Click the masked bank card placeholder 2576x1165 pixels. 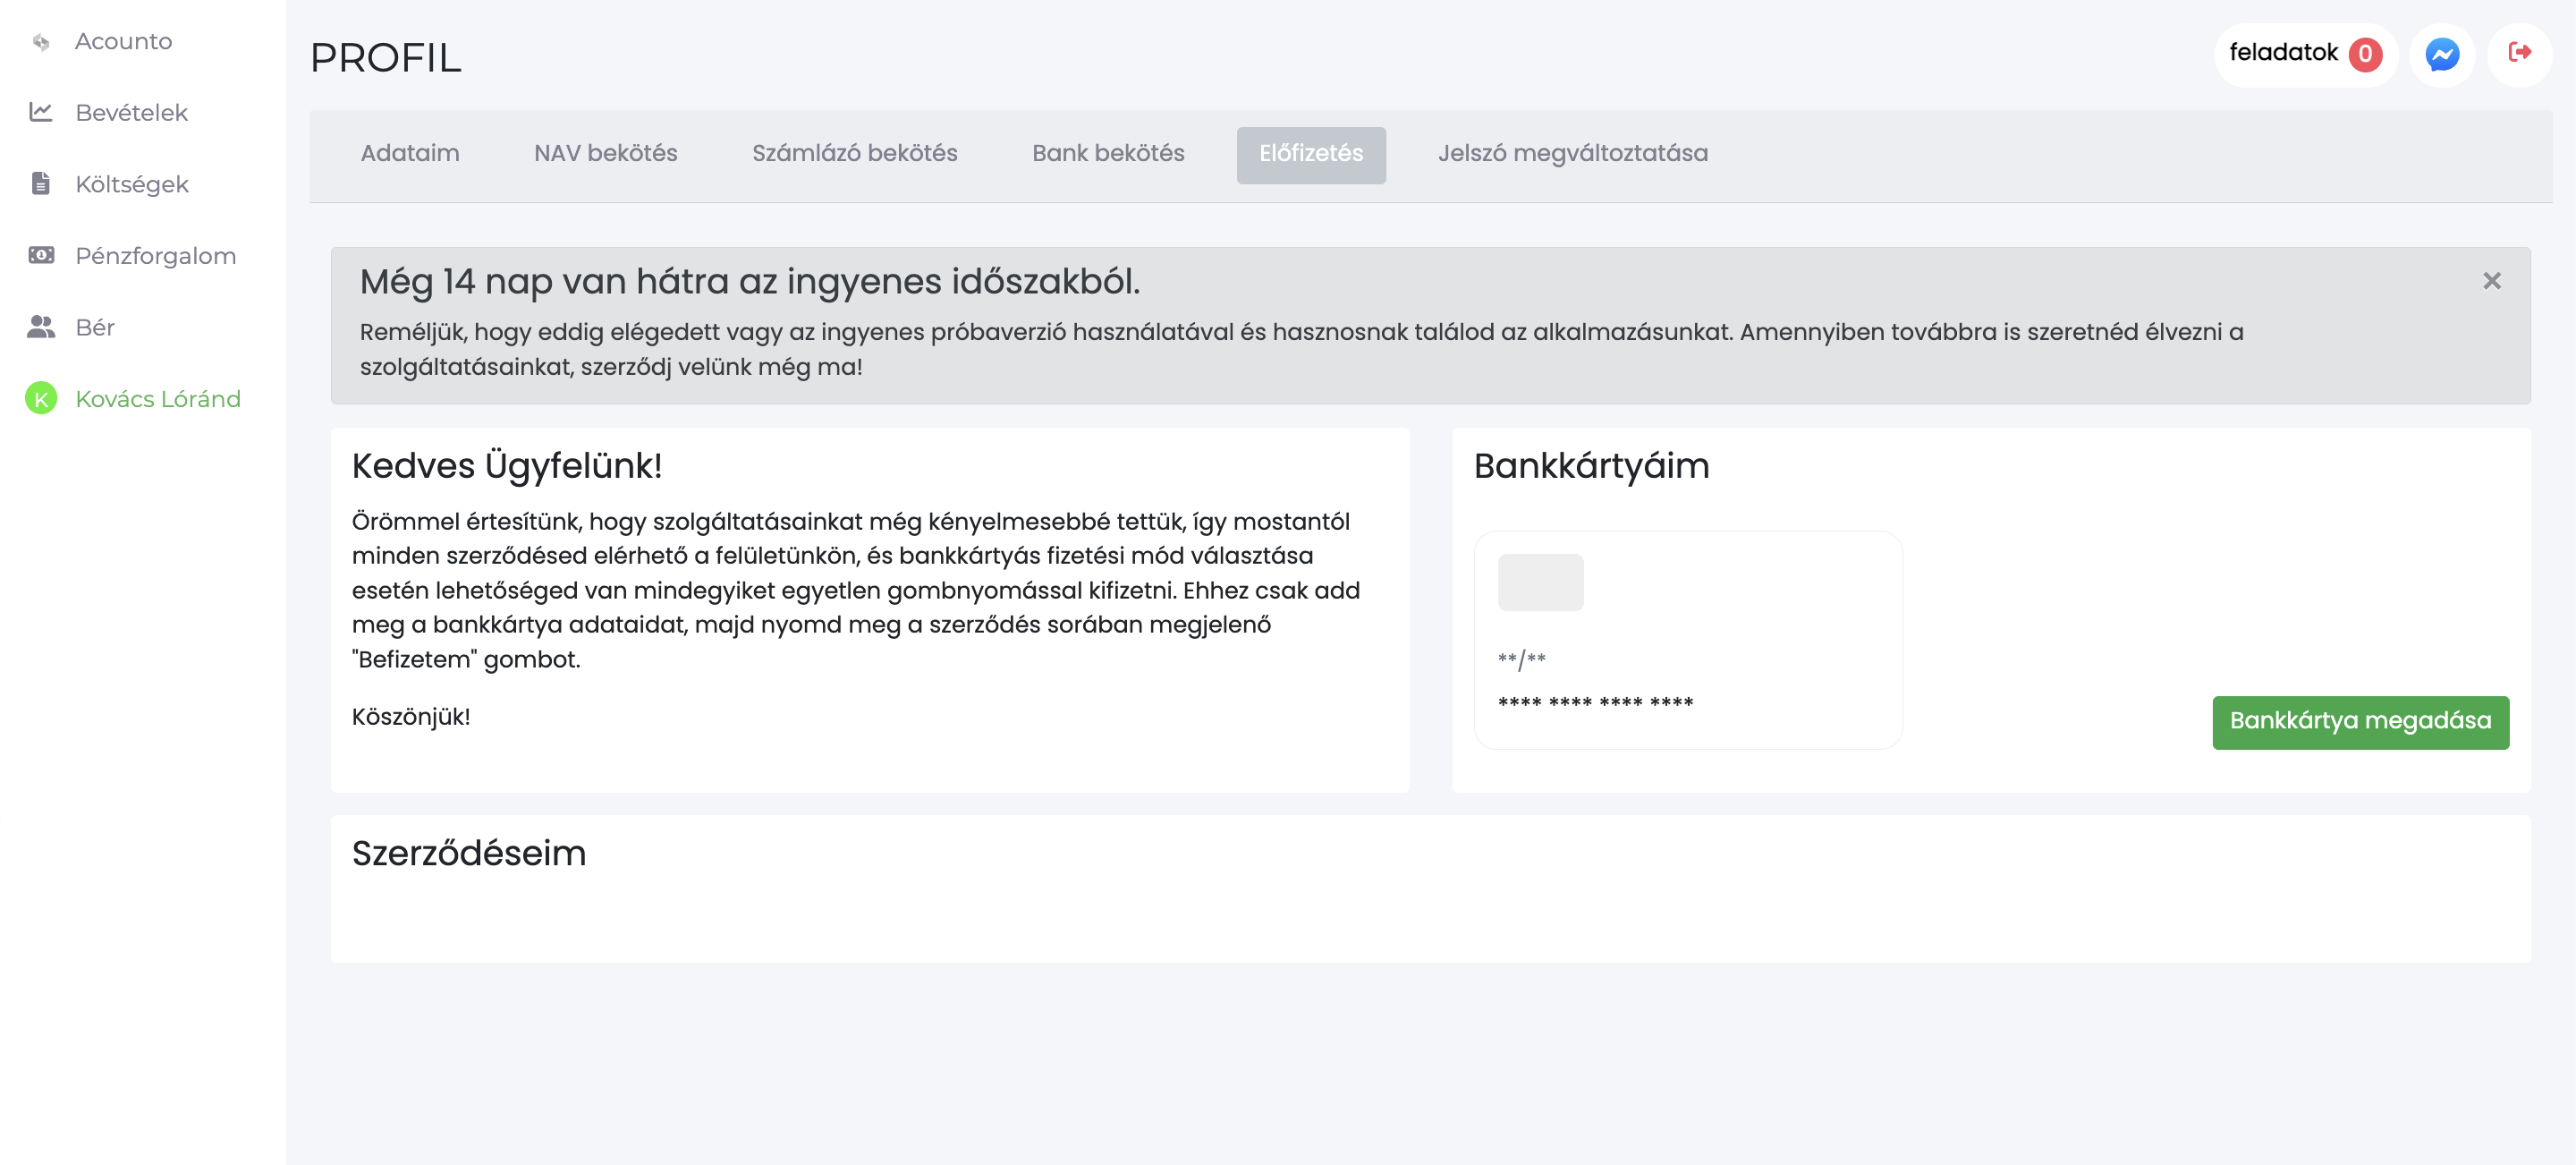[x=1687, y=639]
